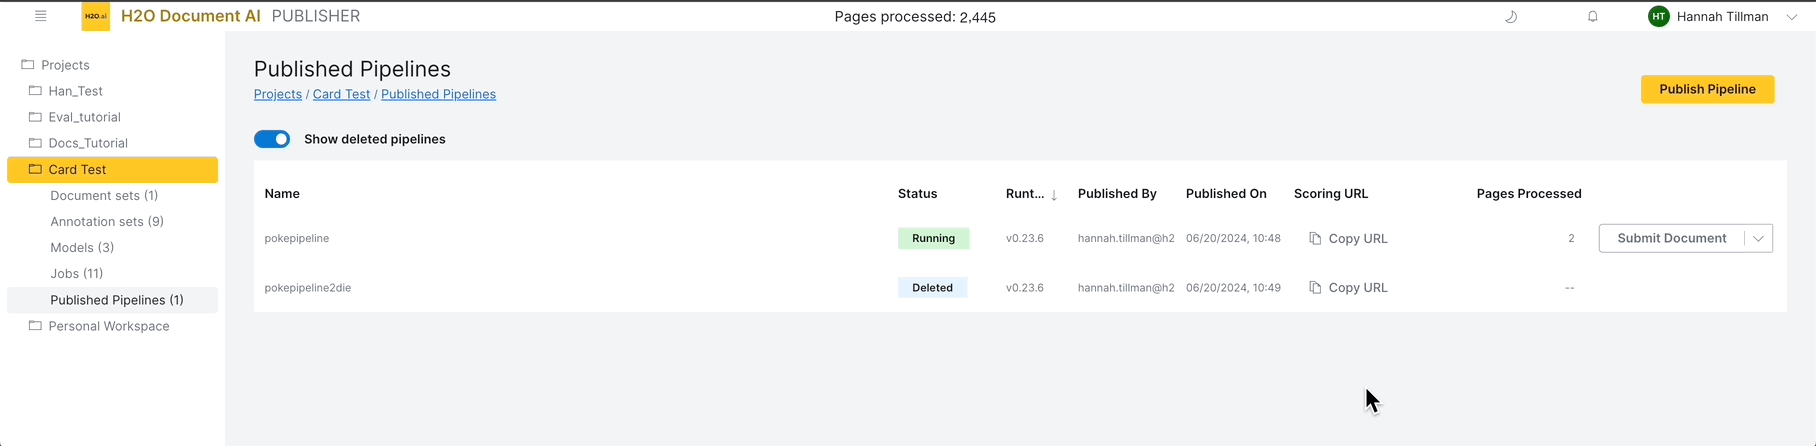Click the Deleted status badge
Viewport: 1816px width, 446px height.
932,287
